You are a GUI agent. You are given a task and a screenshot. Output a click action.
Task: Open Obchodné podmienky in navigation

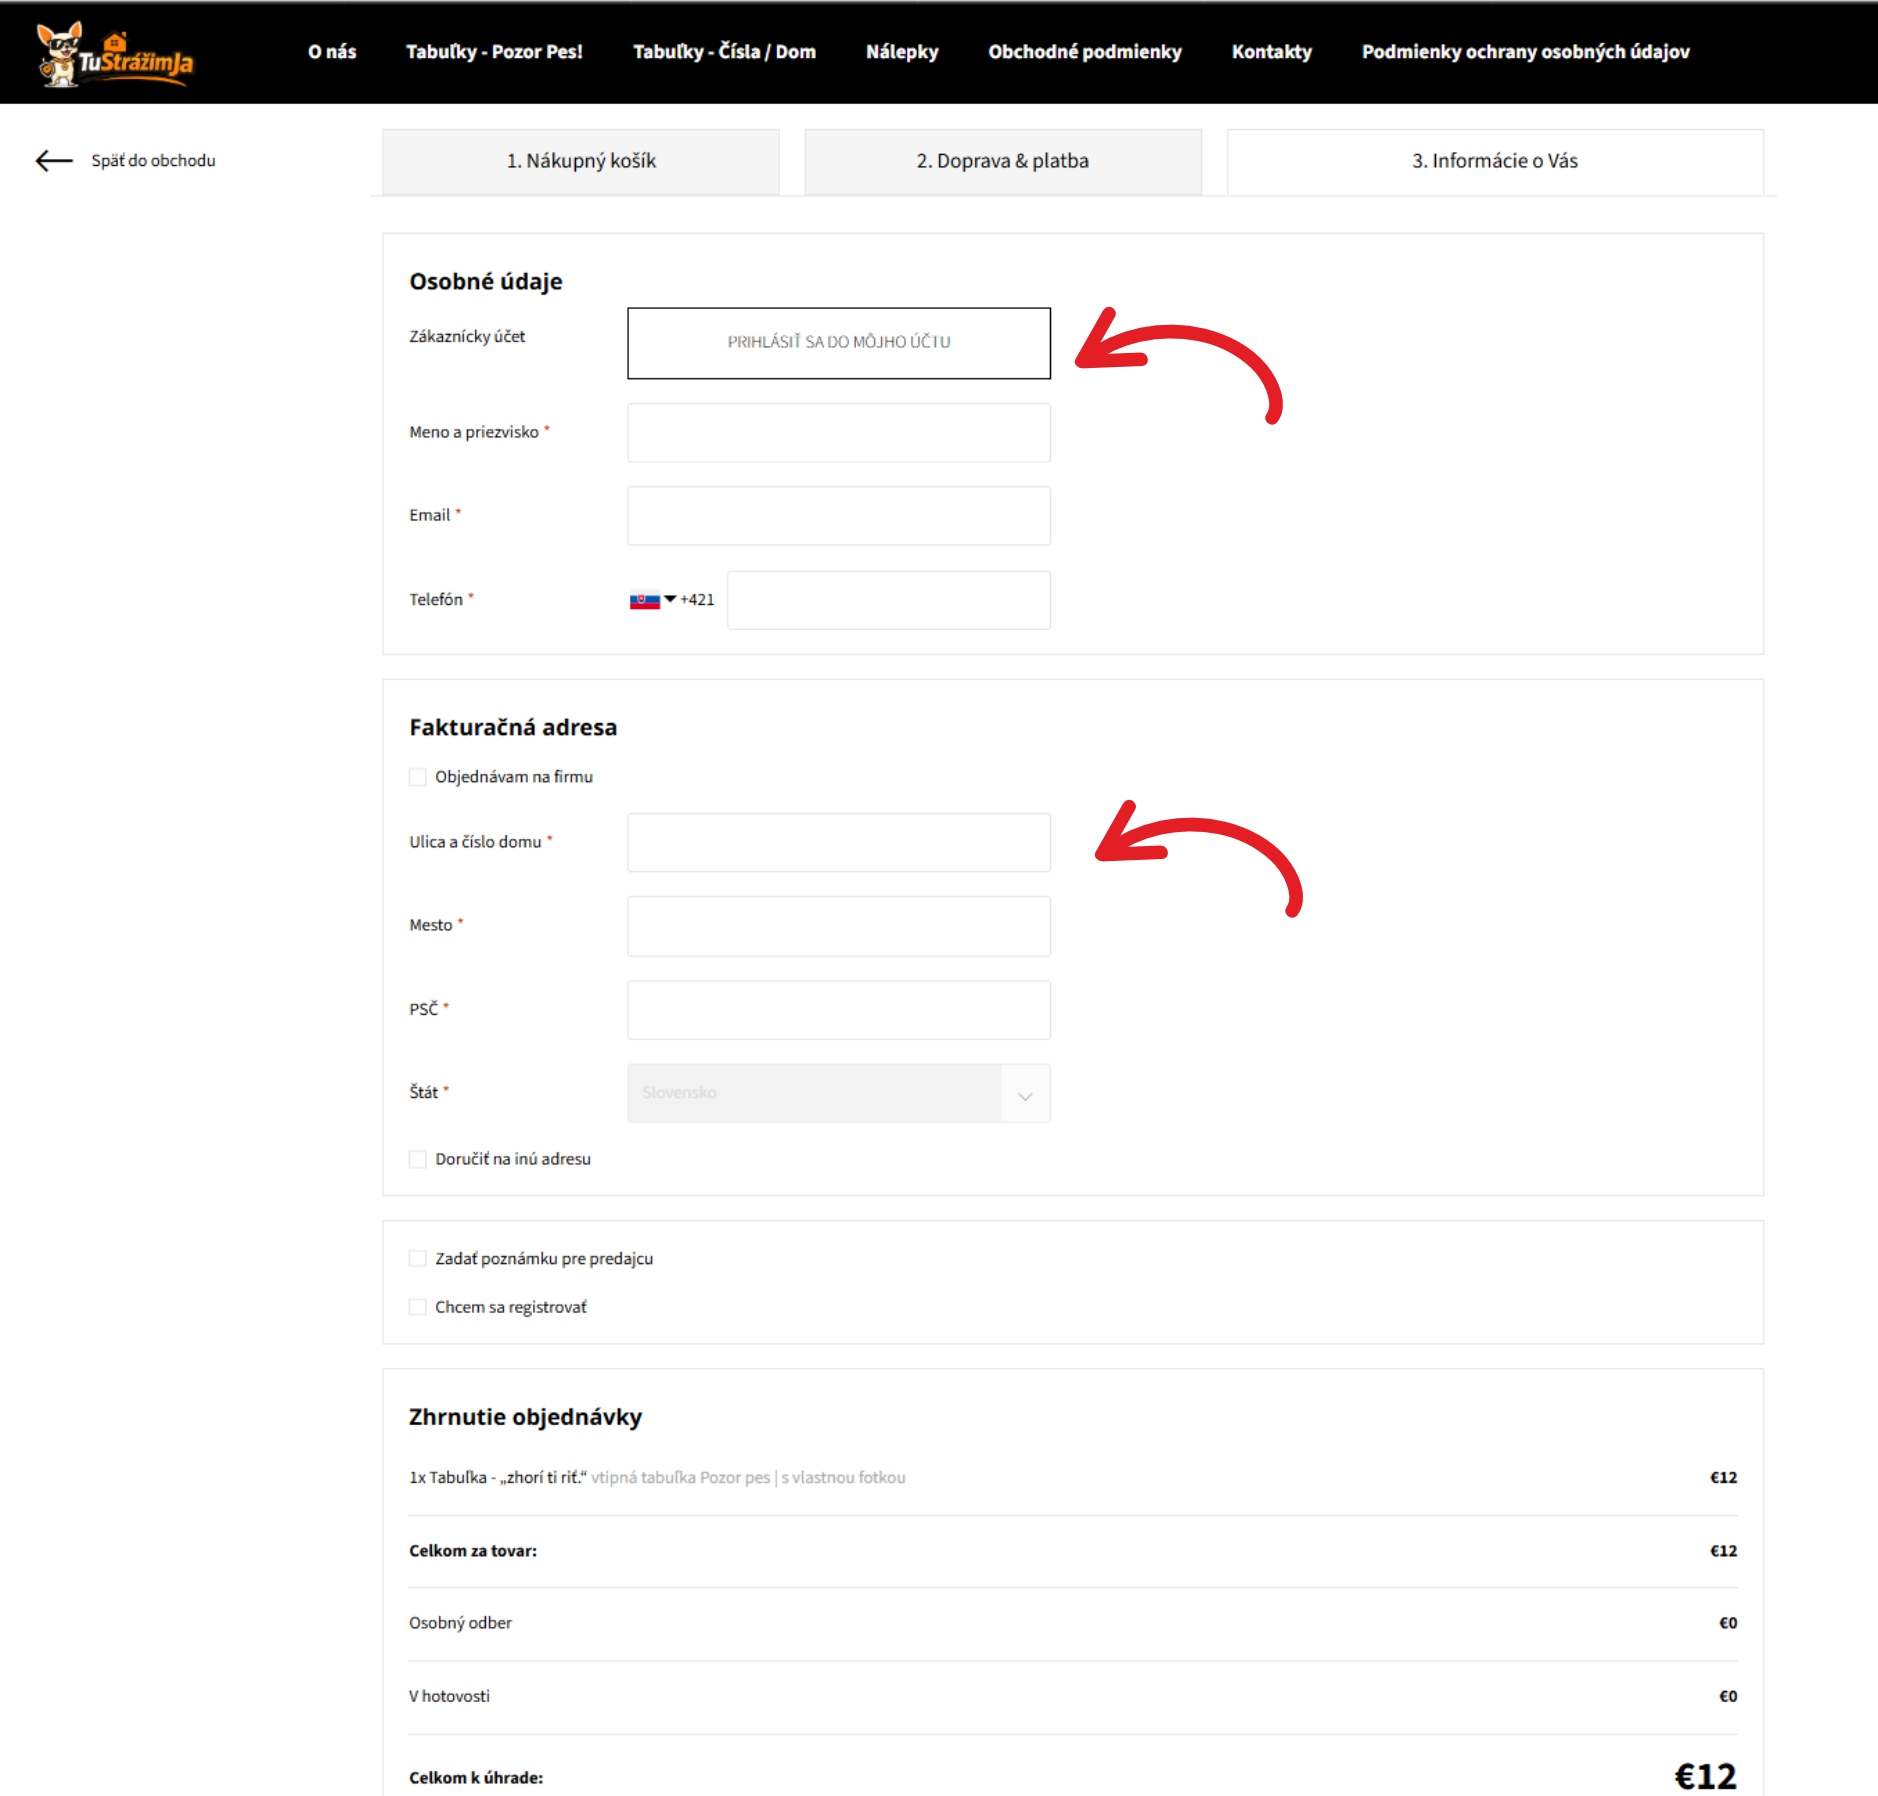point(1085,52)
